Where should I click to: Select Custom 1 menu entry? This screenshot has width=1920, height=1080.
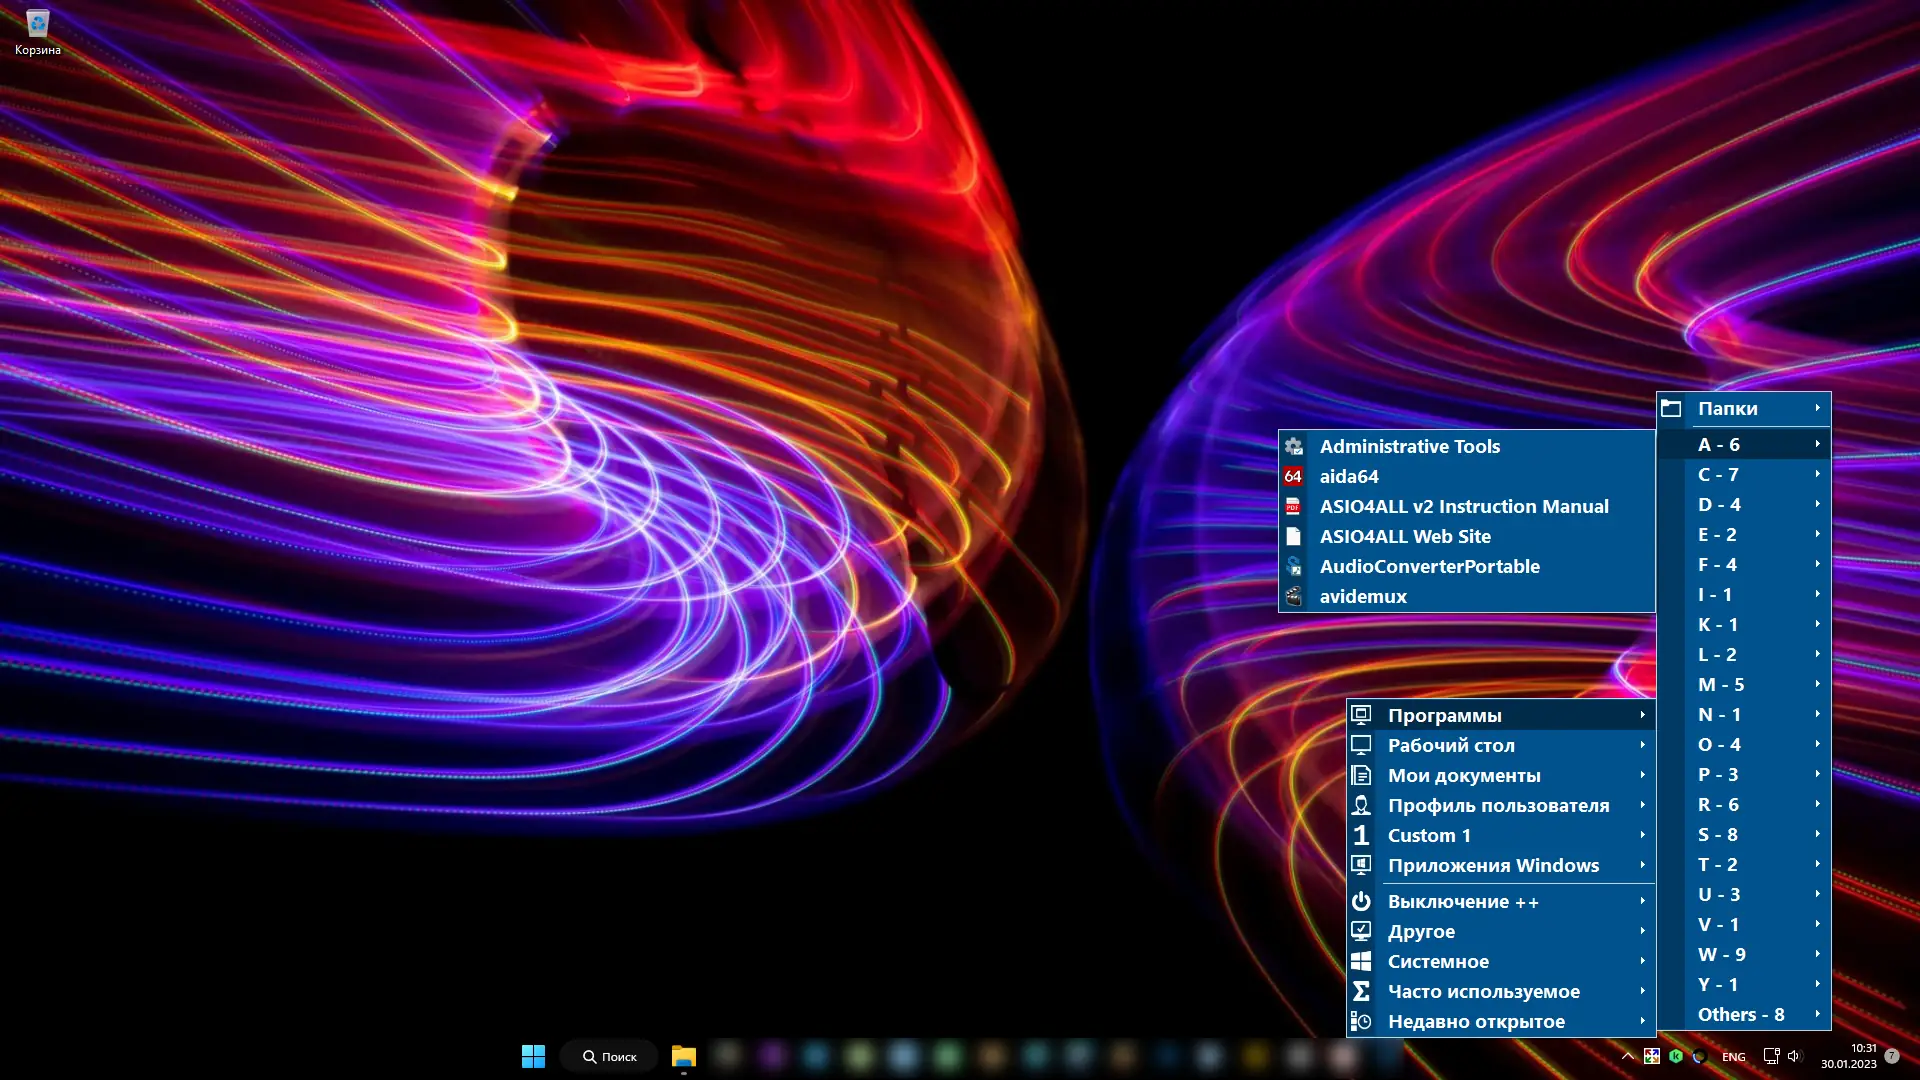tap(1428, 836)
